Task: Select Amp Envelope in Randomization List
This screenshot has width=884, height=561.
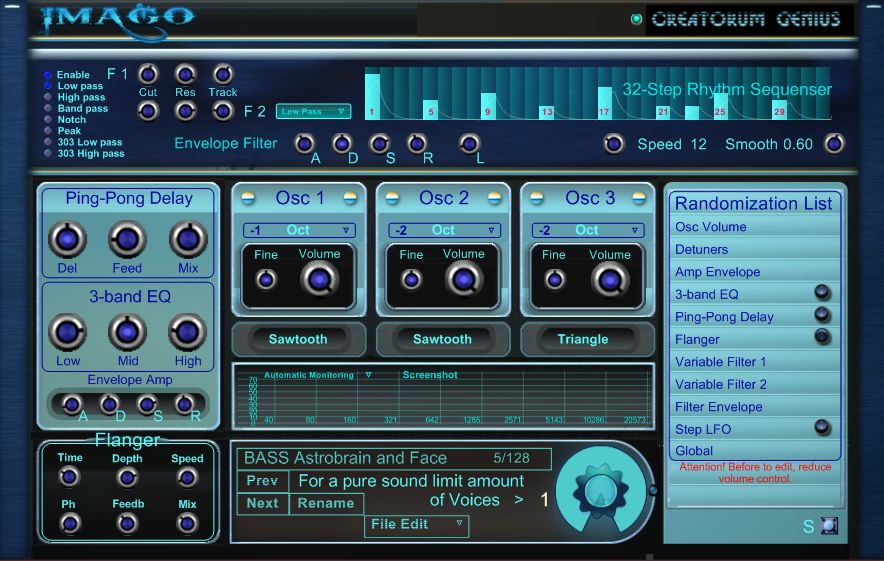Action: (718, 272)
